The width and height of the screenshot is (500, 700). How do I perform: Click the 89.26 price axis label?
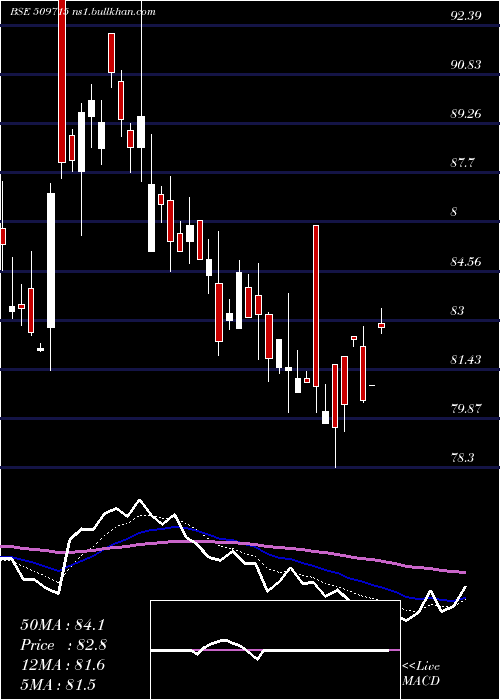[466, 114]
